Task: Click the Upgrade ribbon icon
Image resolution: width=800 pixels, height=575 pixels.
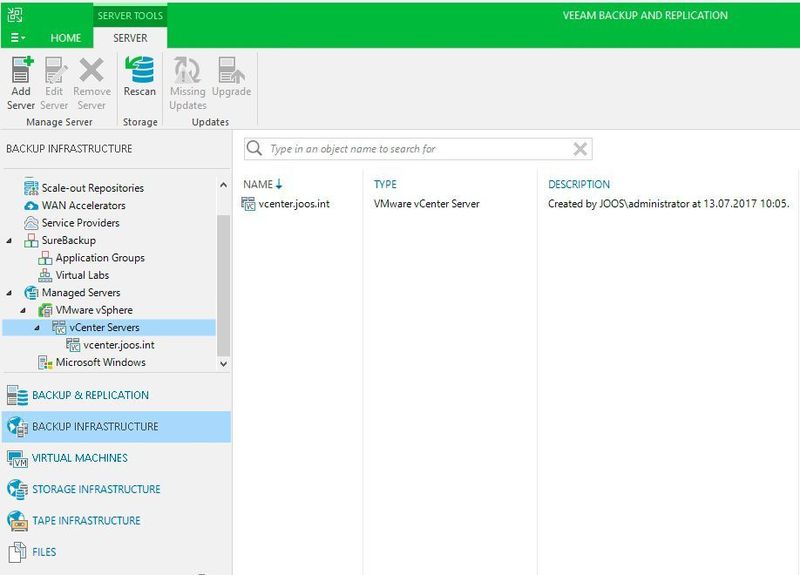Action: [232, 70]
